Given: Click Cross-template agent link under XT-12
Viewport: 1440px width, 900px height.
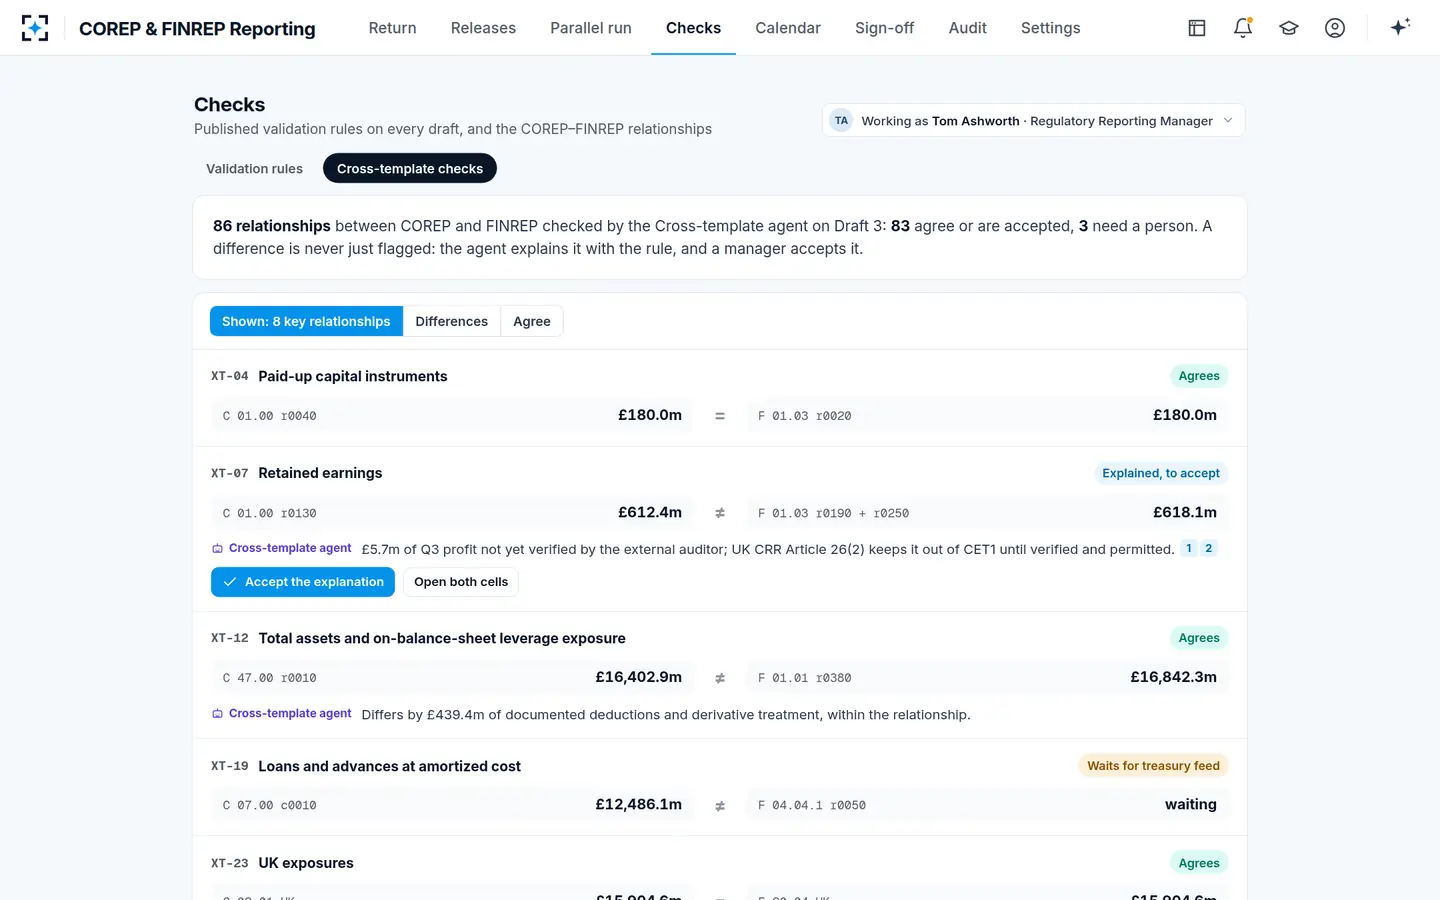Looking at the screenshot, I should (x=290, y=713).
